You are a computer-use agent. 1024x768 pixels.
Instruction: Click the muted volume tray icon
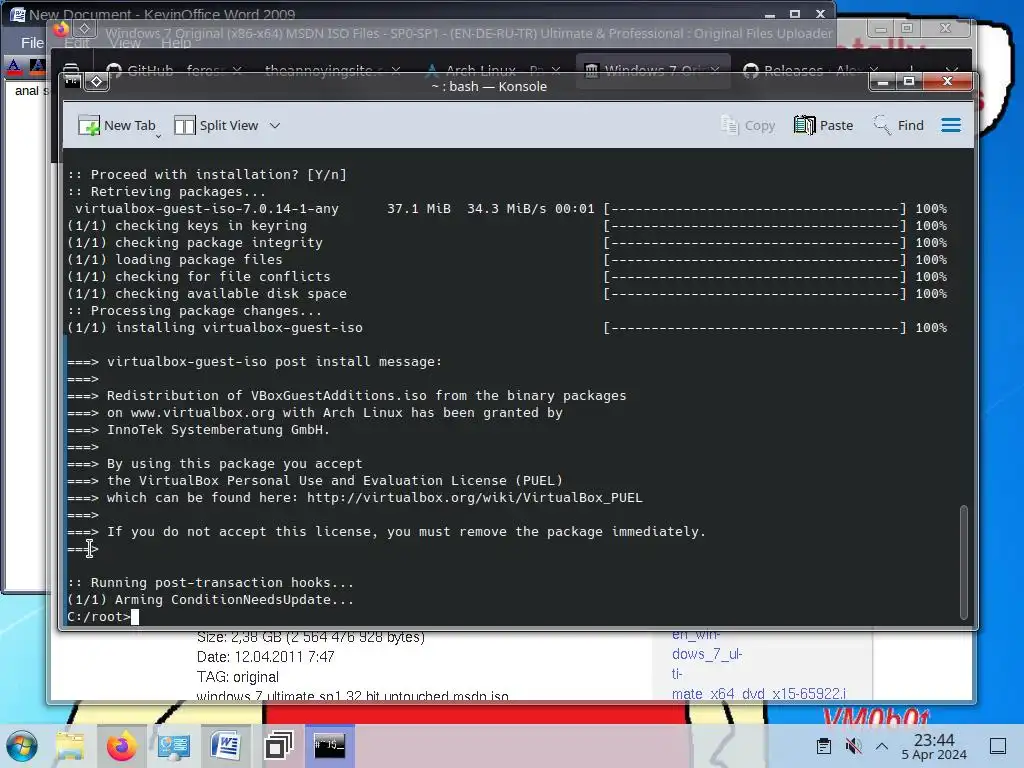[853, 746]
